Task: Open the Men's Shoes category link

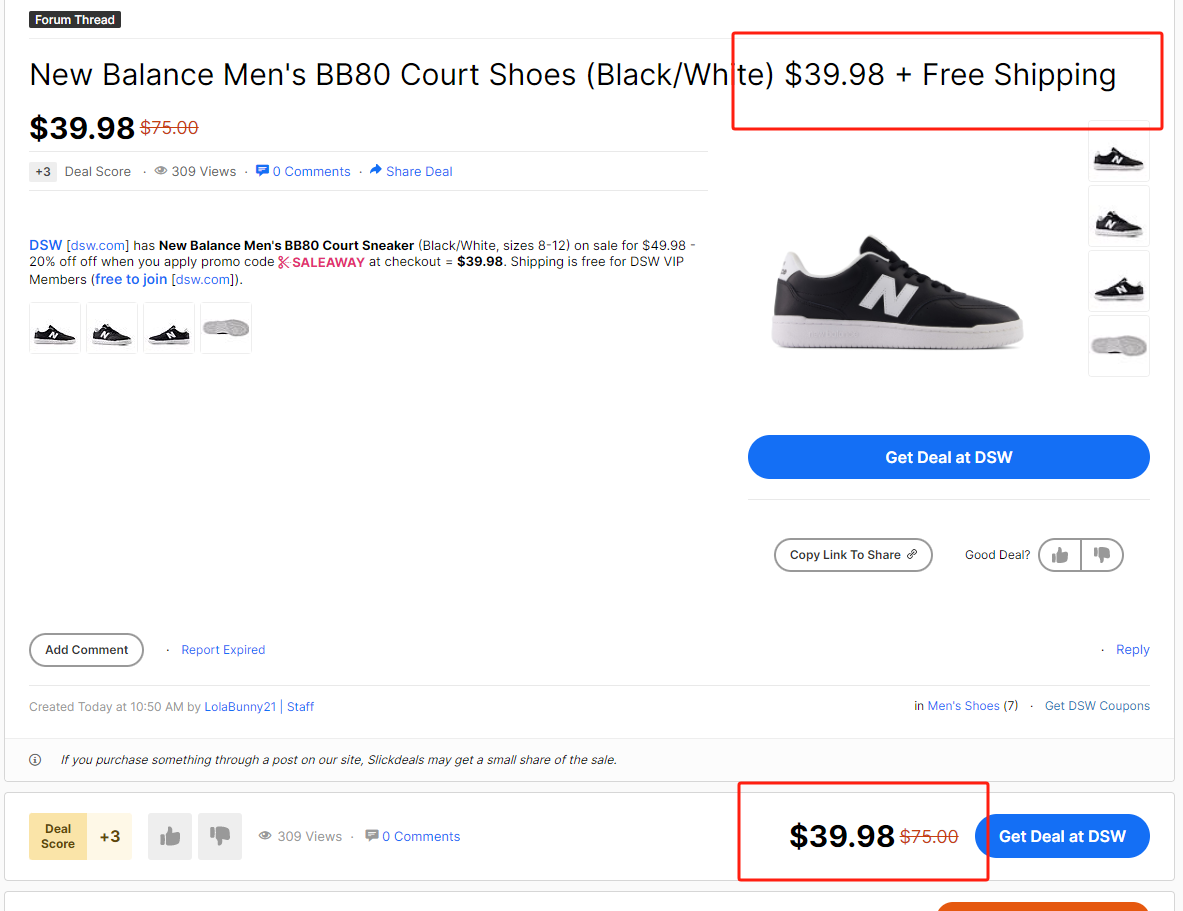Action: tap(963, 706)
